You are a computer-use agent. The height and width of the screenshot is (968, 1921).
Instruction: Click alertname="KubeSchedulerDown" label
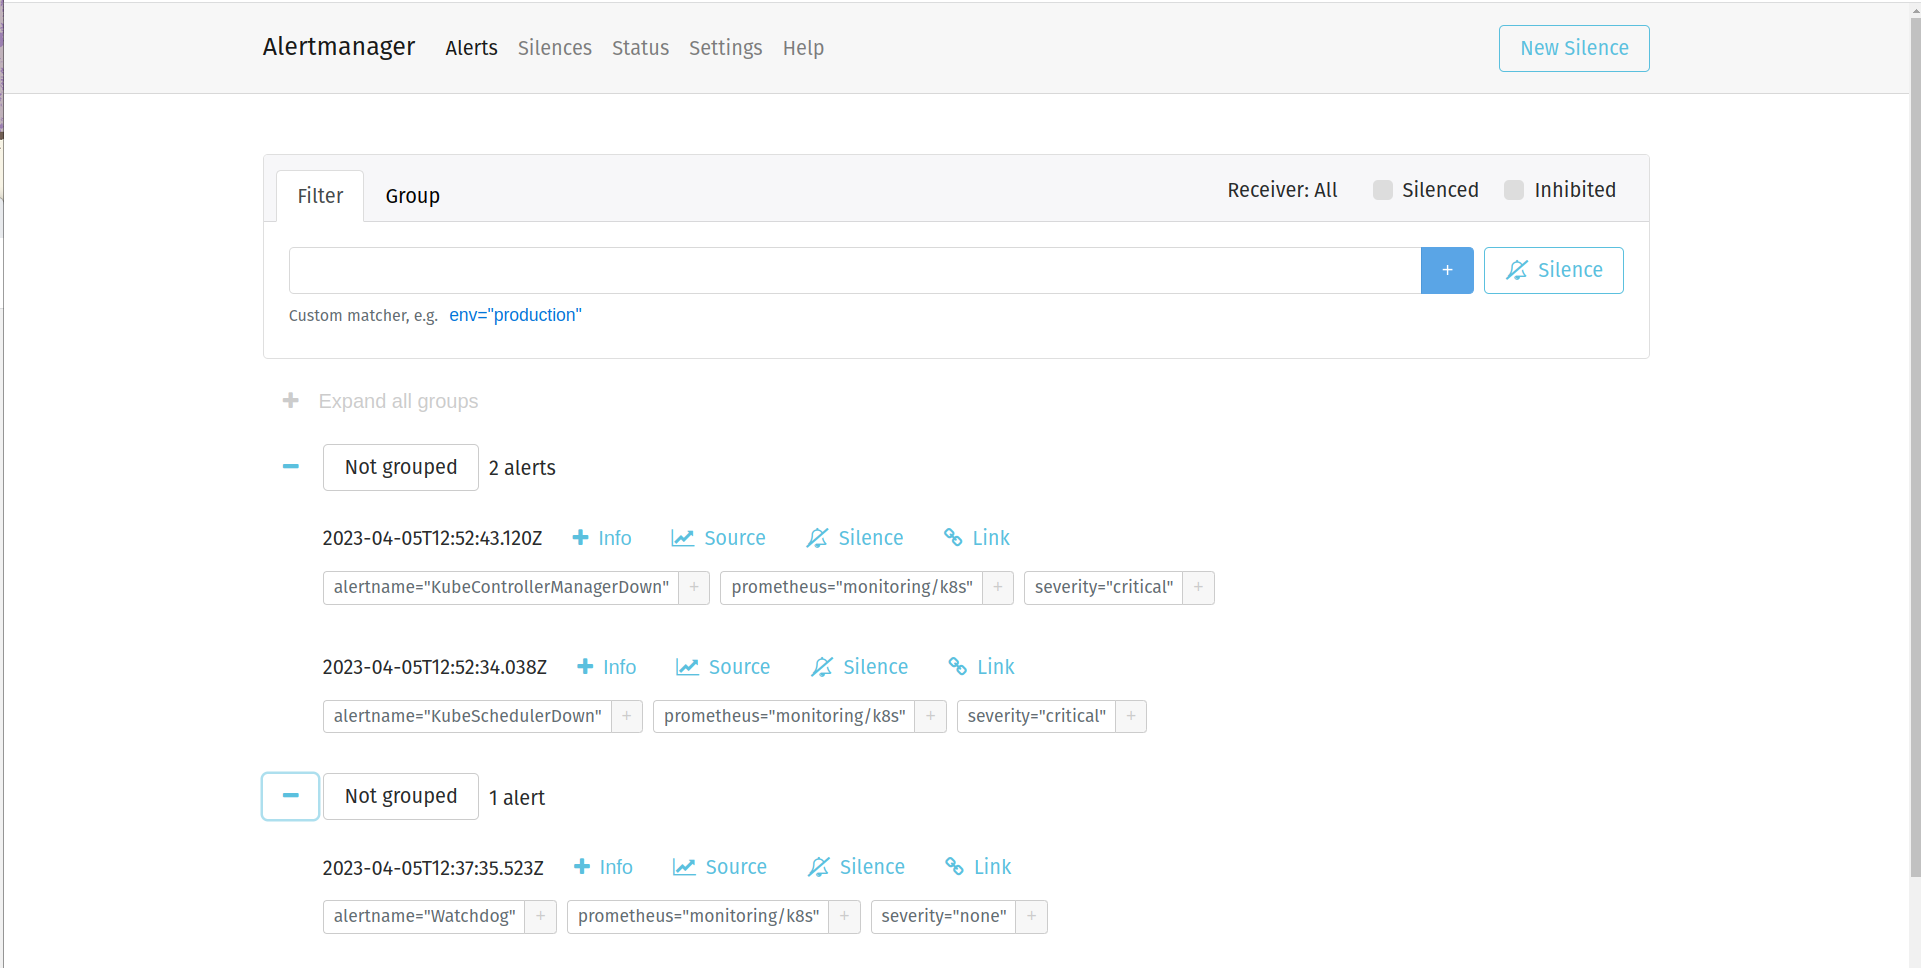click(468, 717)
